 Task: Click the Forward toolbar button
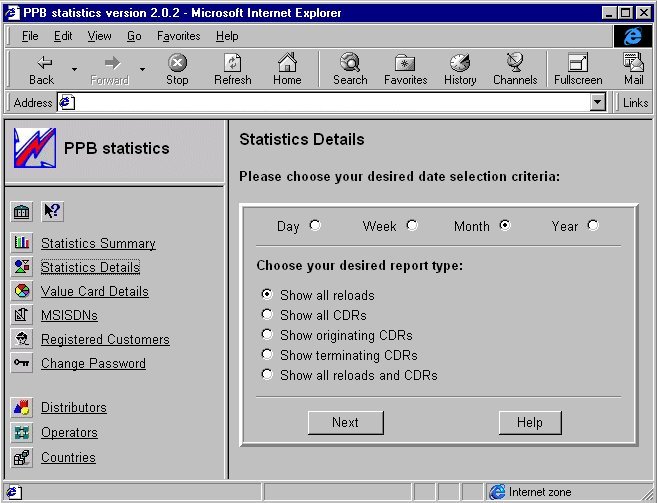pos(110,70)
